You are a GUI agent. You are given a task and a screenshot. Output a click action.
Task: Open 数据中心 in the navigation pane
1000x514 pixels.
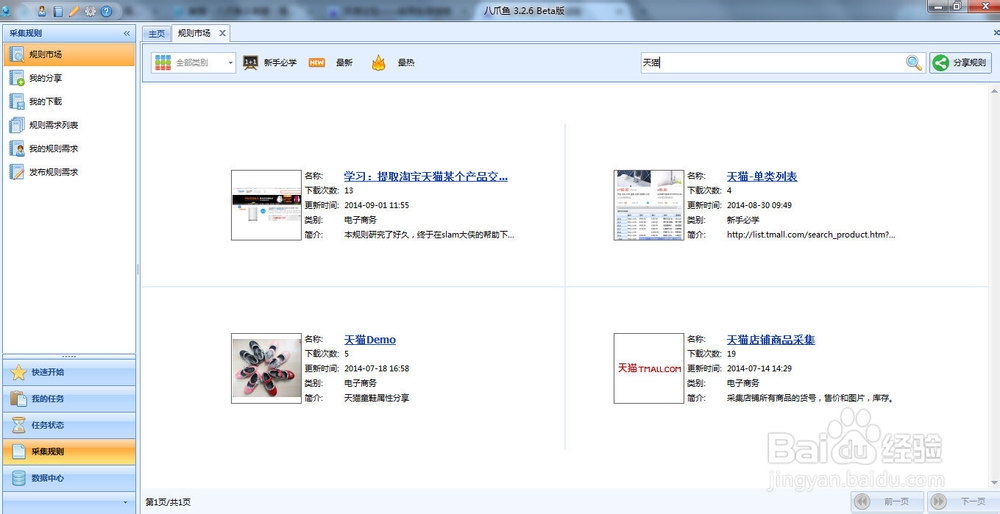(69, 478)
